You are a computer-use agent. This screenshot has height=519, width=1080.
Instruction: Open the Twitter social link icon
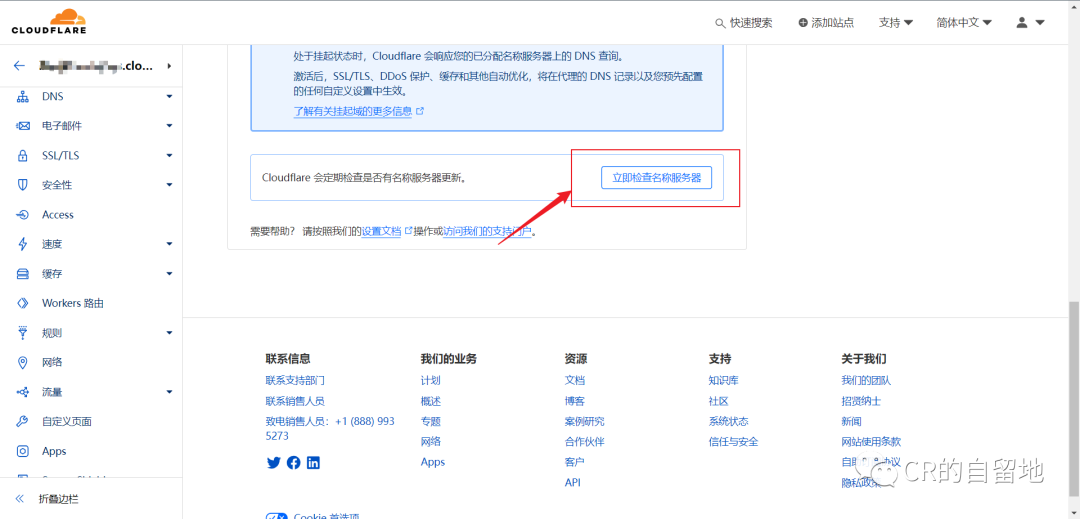273,462
